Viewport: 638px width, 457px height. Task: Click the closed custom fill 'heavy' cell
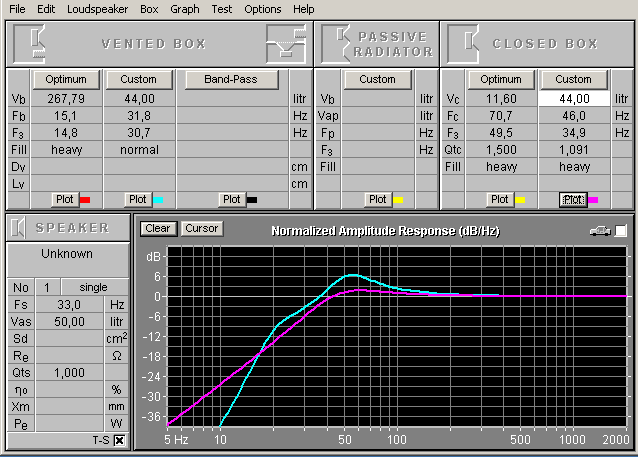(574, 167)
